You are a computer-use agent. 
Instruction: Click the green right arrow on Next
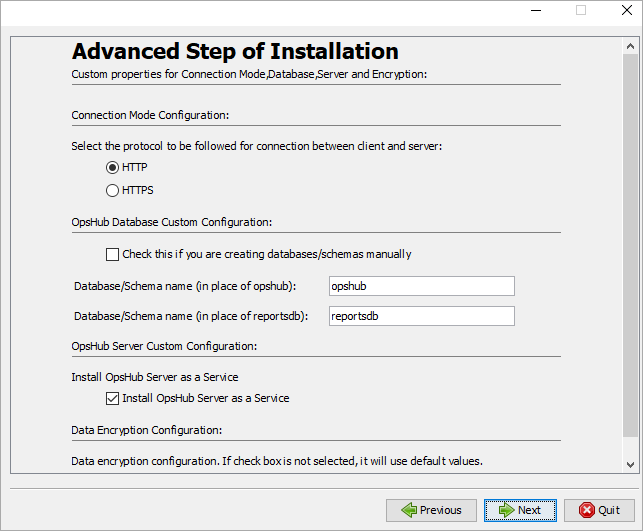[x=506, y=510]
